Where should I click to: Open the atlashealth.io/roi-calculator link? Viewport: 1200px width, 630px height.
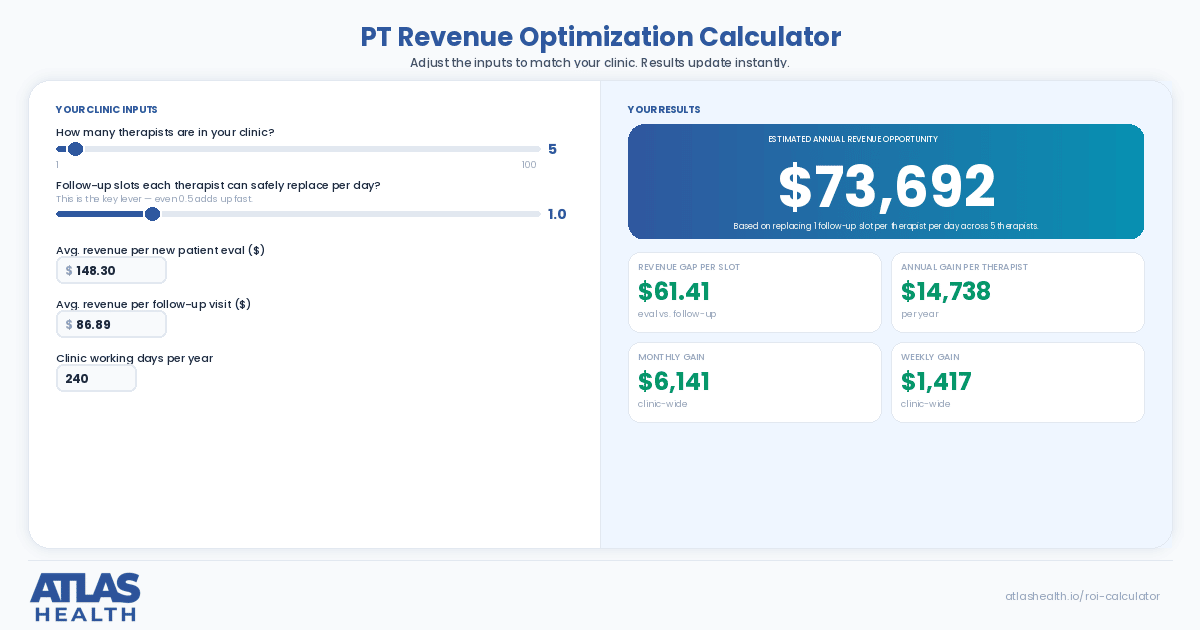tap(1082, 596)
